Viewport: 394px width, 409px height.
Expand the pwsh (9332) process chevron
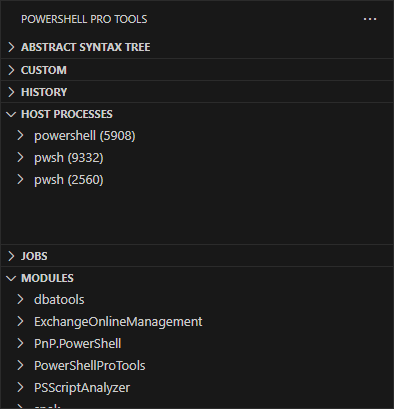pyautogui.click(x=20, y=157)
